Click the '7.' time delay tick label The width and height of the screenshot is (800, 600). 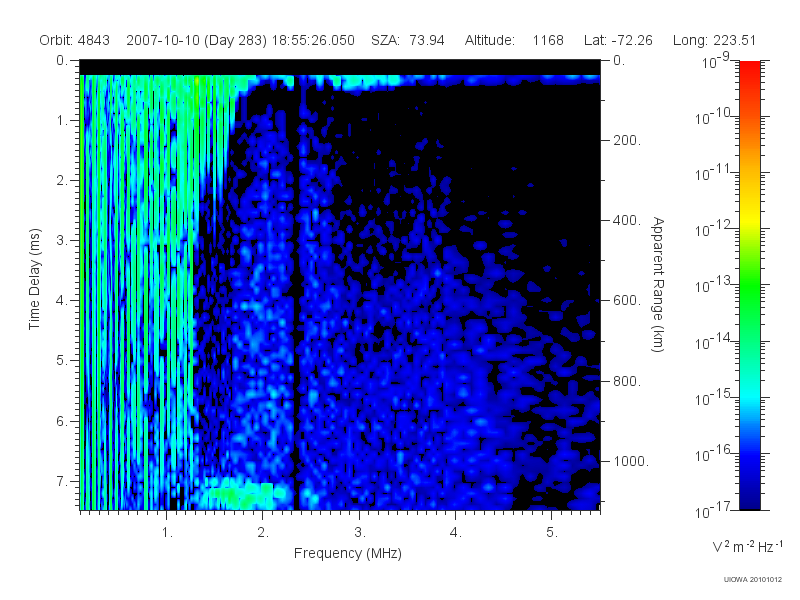[x=62, y=481]
